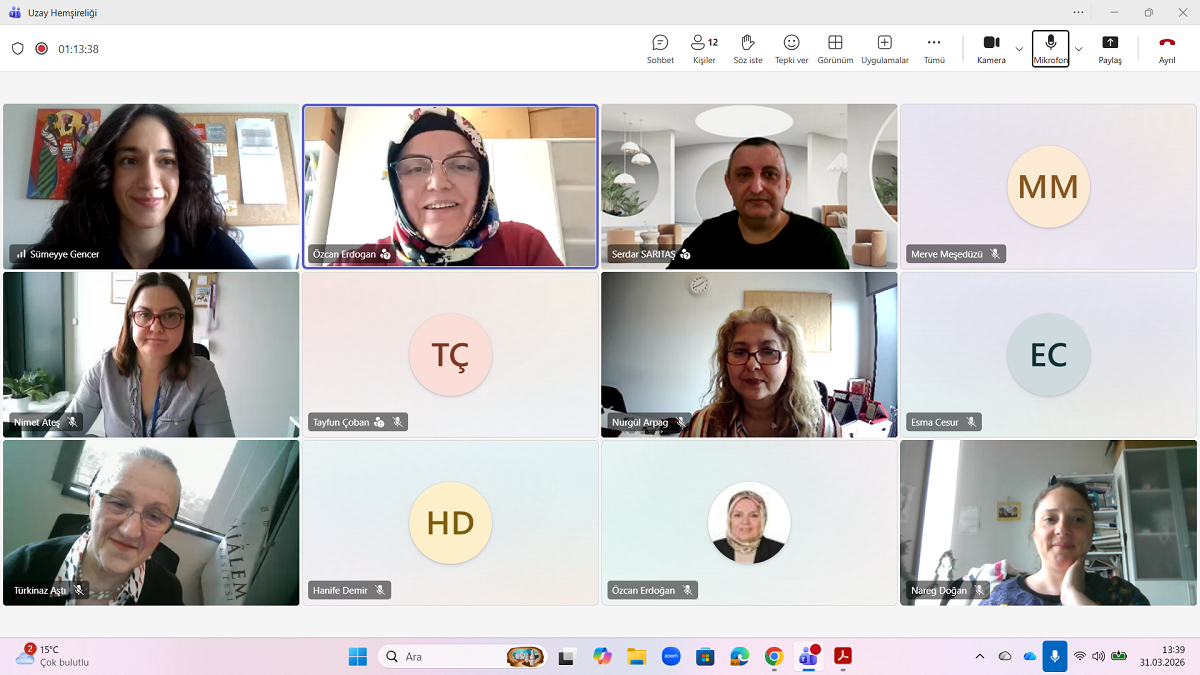Toggle the taskbar microphone status button

[1054, 656]
